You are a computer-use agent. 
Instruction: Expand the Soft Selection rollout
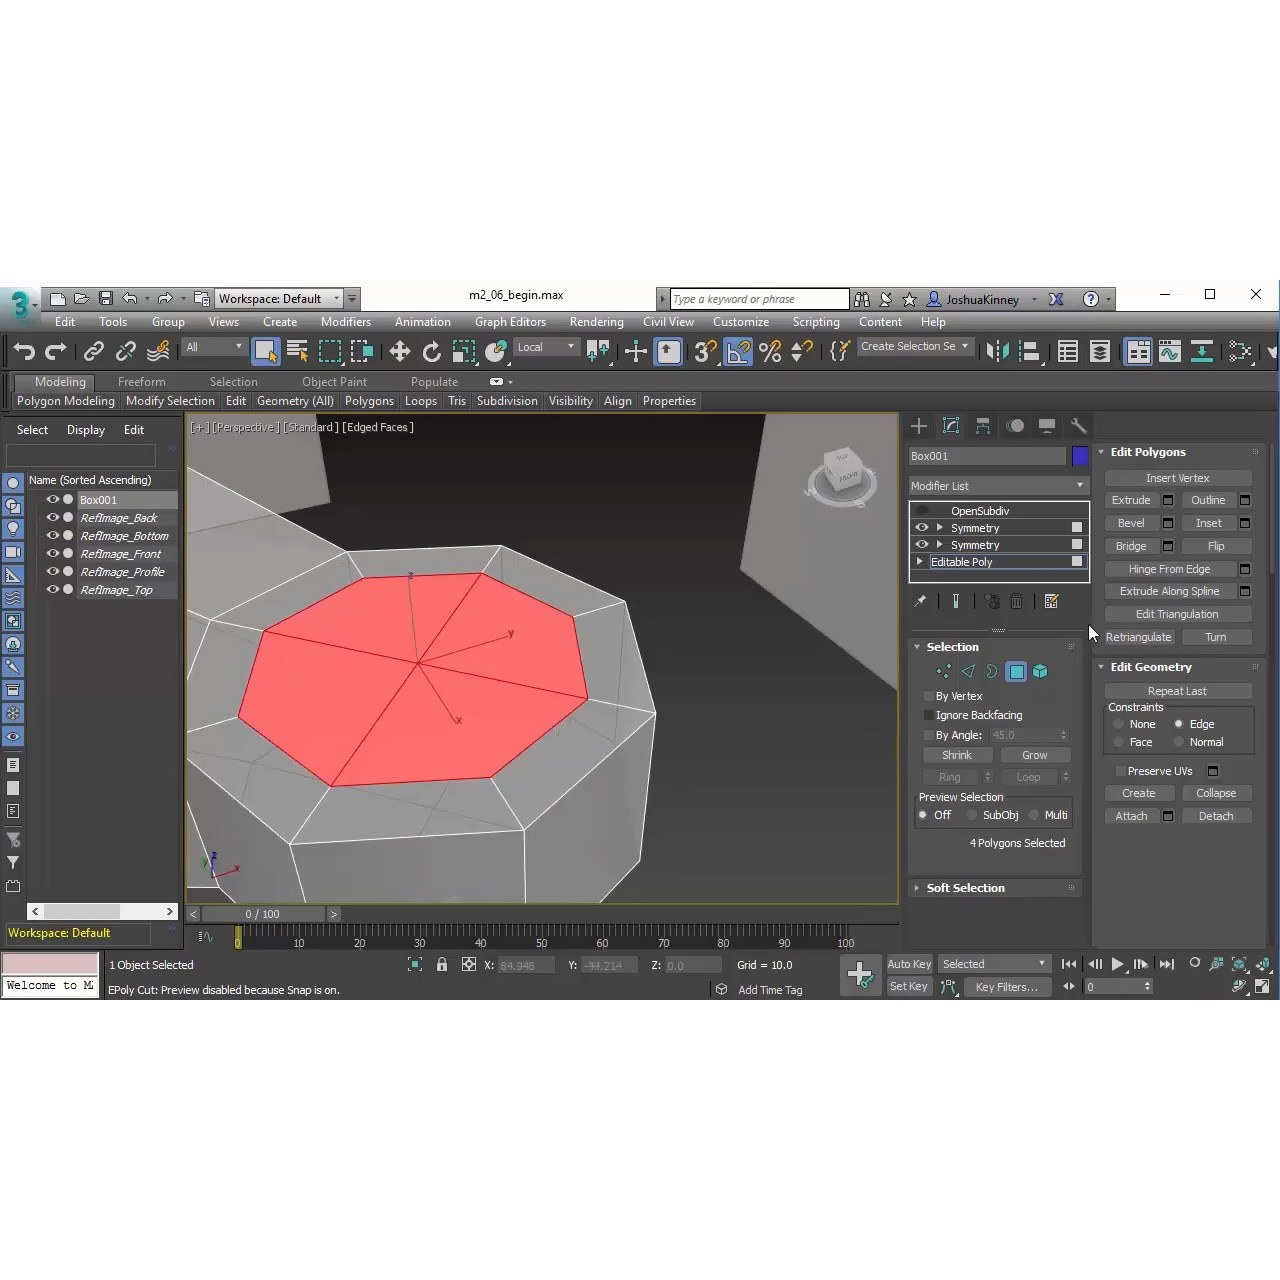pos(965,888)
